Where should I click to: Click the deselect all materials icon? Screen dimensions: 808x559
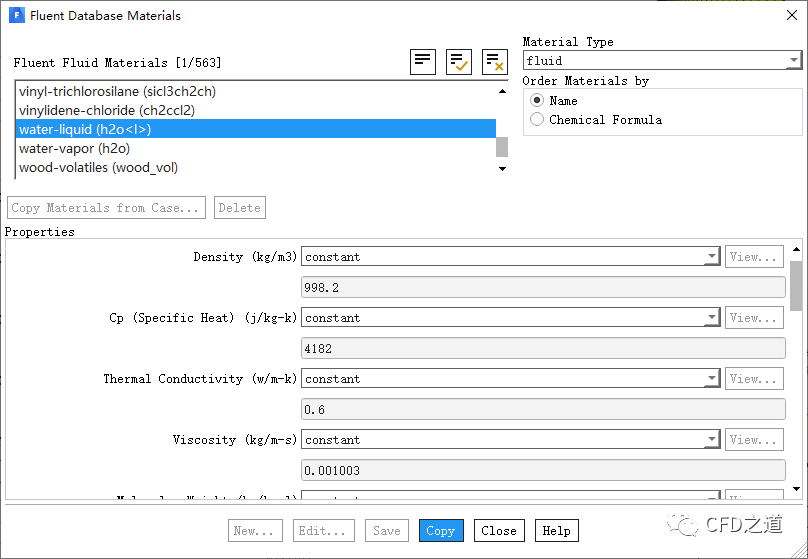click(x=494, y=61)
